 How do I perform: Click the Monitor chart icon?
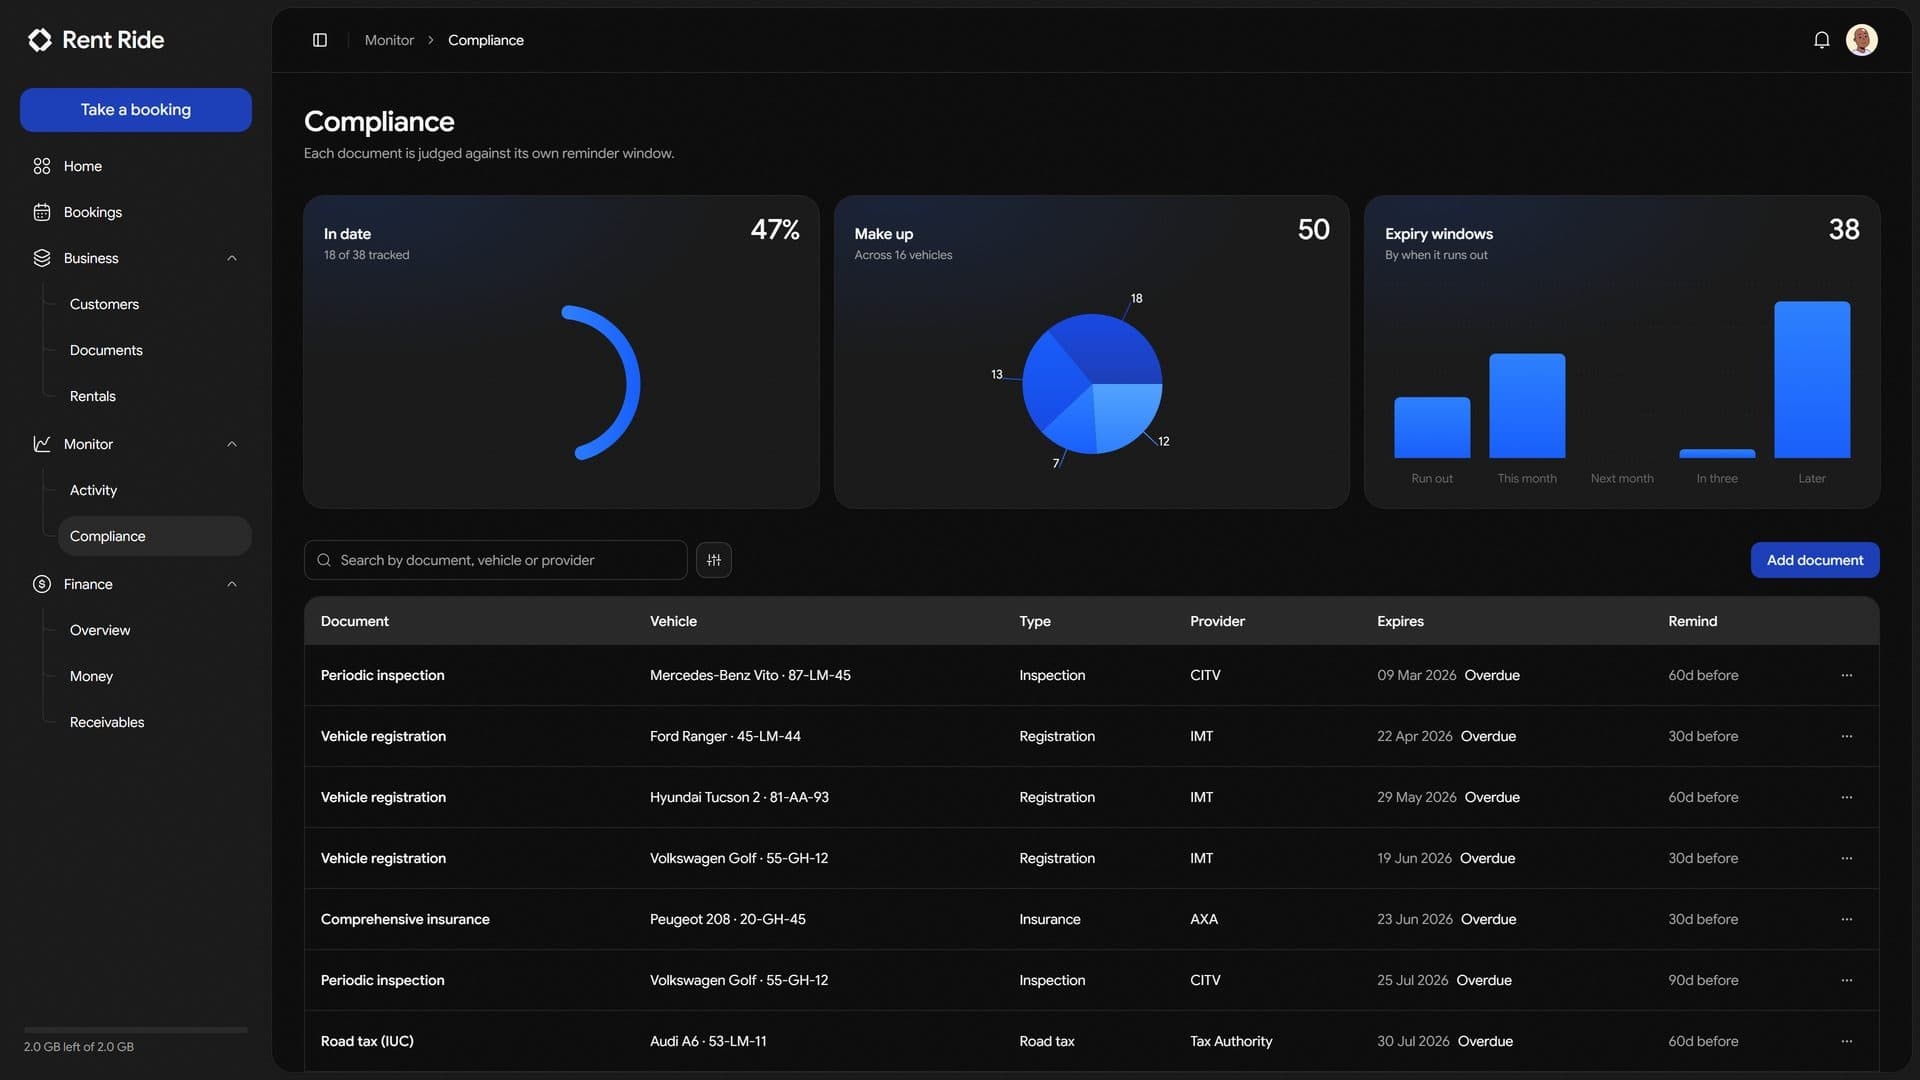point(42,444)
